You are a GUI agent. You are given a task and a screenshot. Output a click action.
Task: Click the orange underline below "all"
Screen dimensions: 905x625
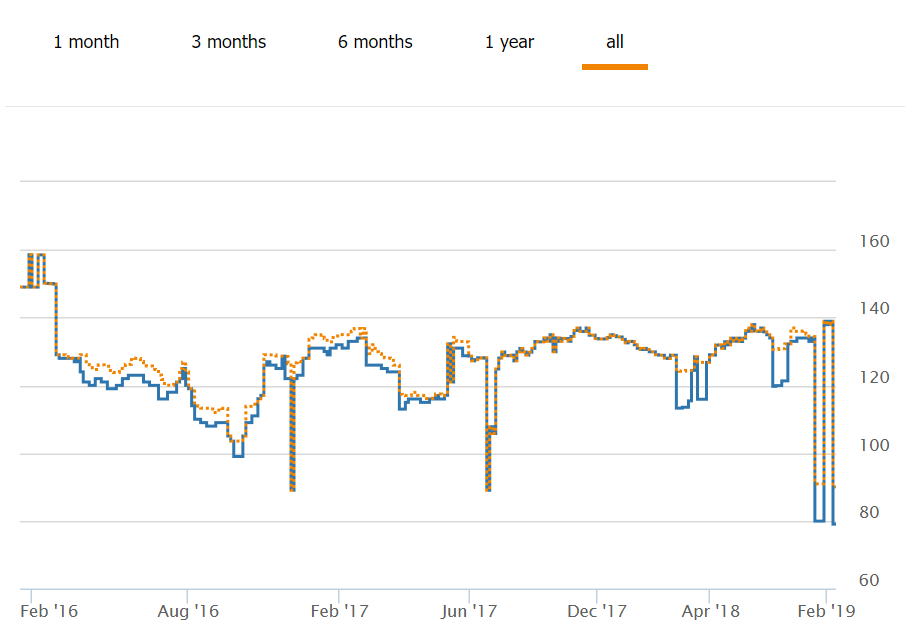(615, 67)
